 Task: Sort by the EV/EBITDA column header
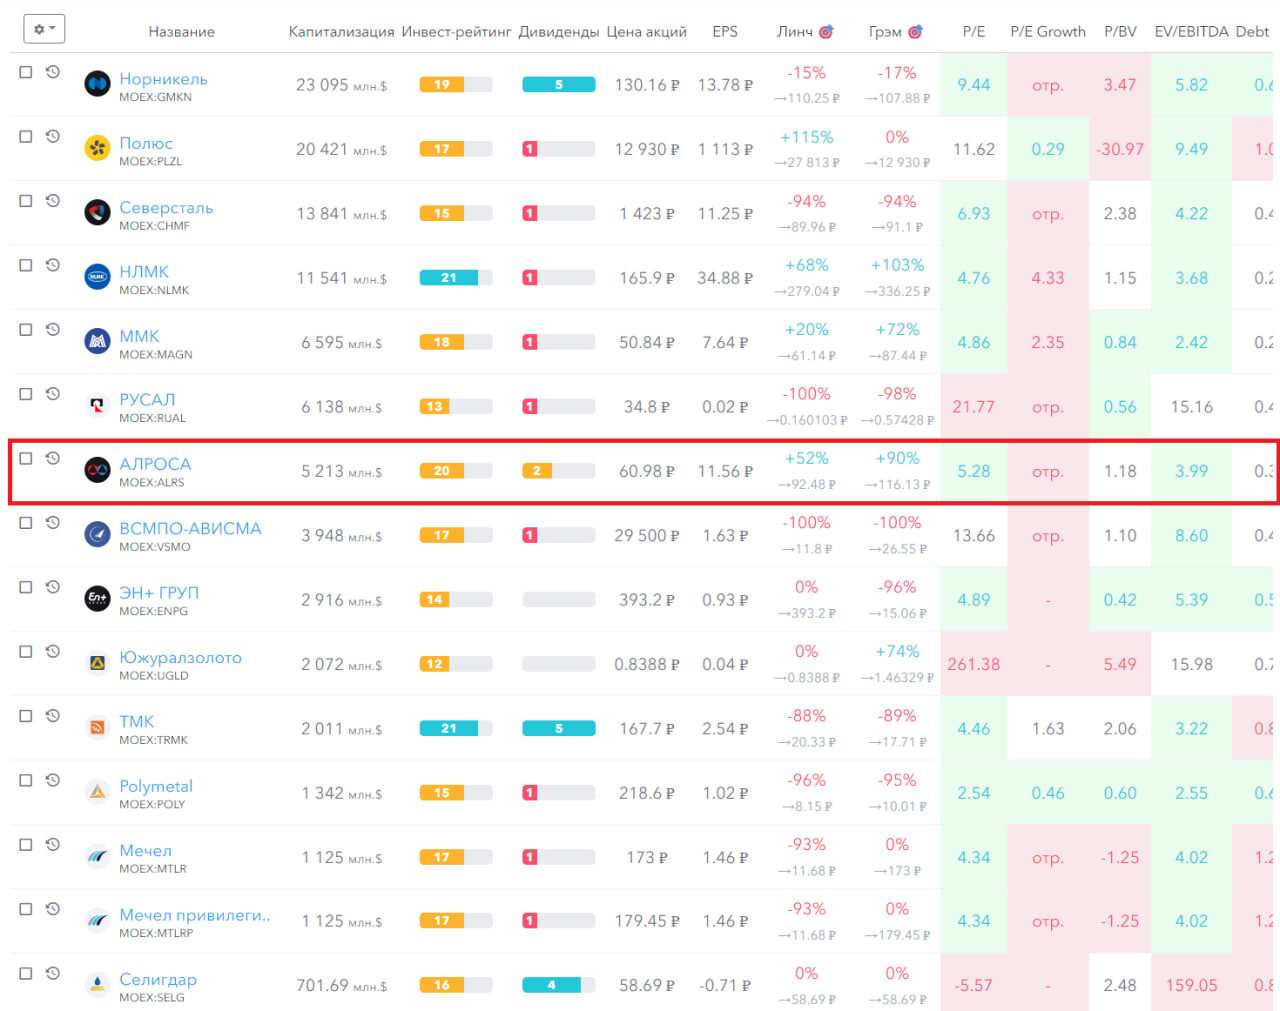(1190, 32)
